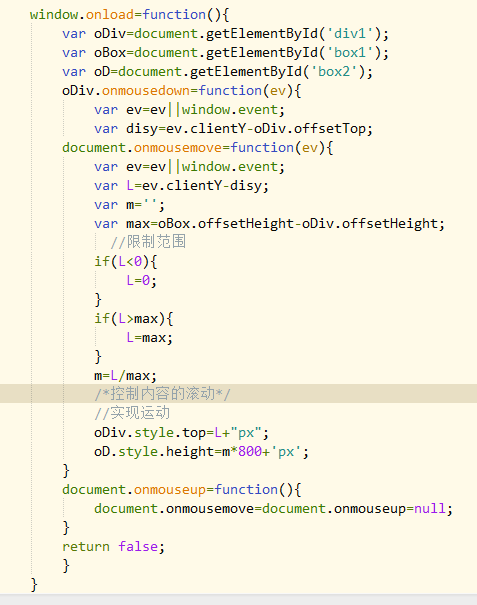Click the 'return false;' line
This screenshot has height=605, width=477.
113,547
